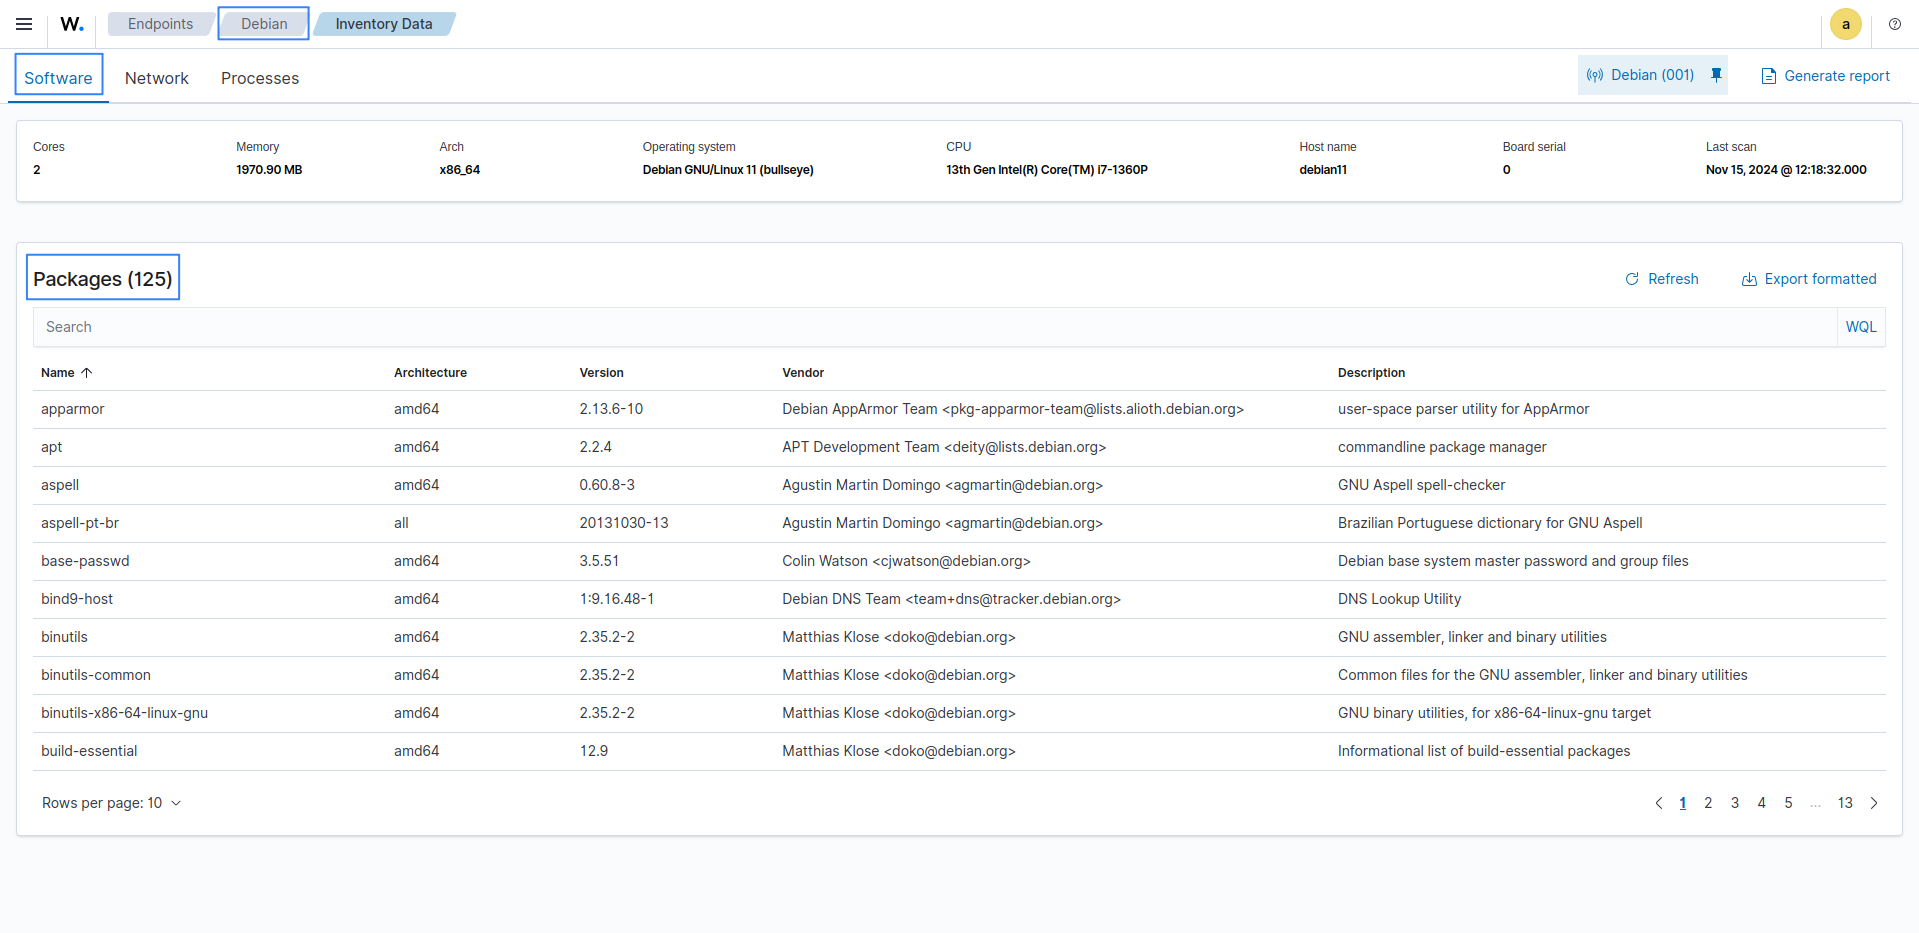1919x933 pixels.
Task: Click the user avatar icon
Action: [x=1845, y=24]
